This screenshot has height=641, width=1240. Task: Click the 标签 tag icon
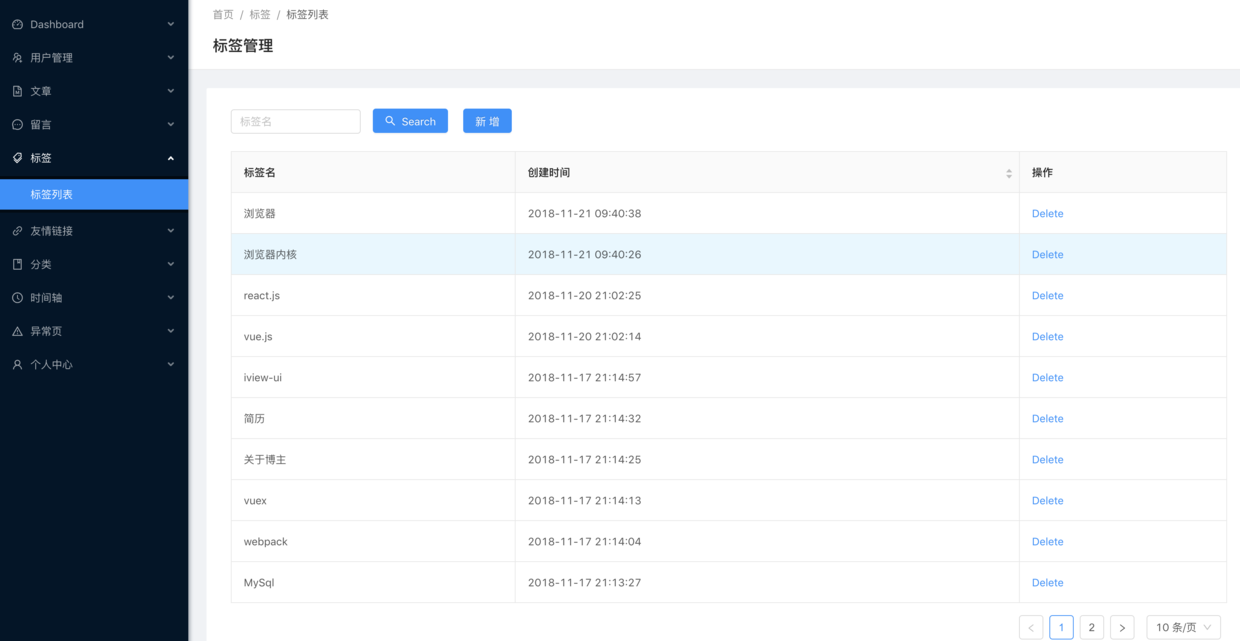(17, 158)
